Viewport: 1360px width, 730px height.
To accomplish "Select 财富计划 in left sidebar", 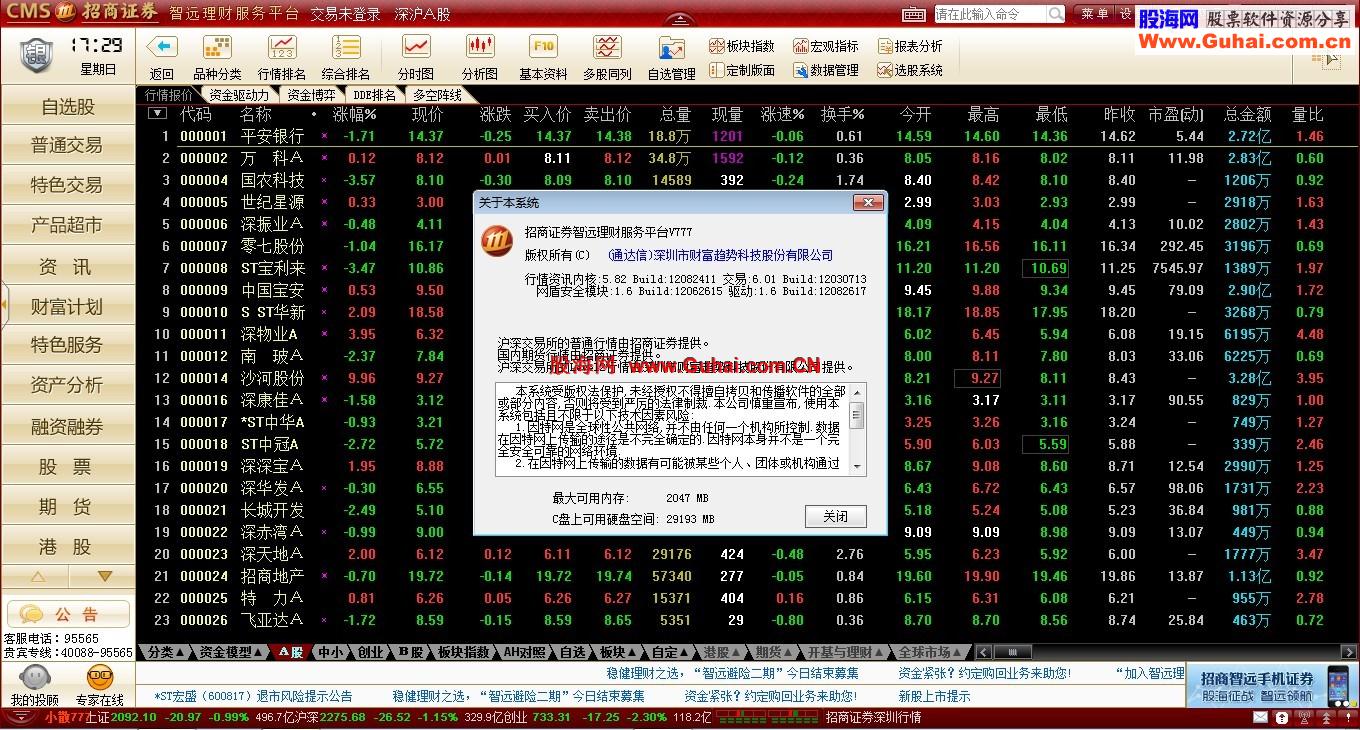I will click(x=67, y=306).
